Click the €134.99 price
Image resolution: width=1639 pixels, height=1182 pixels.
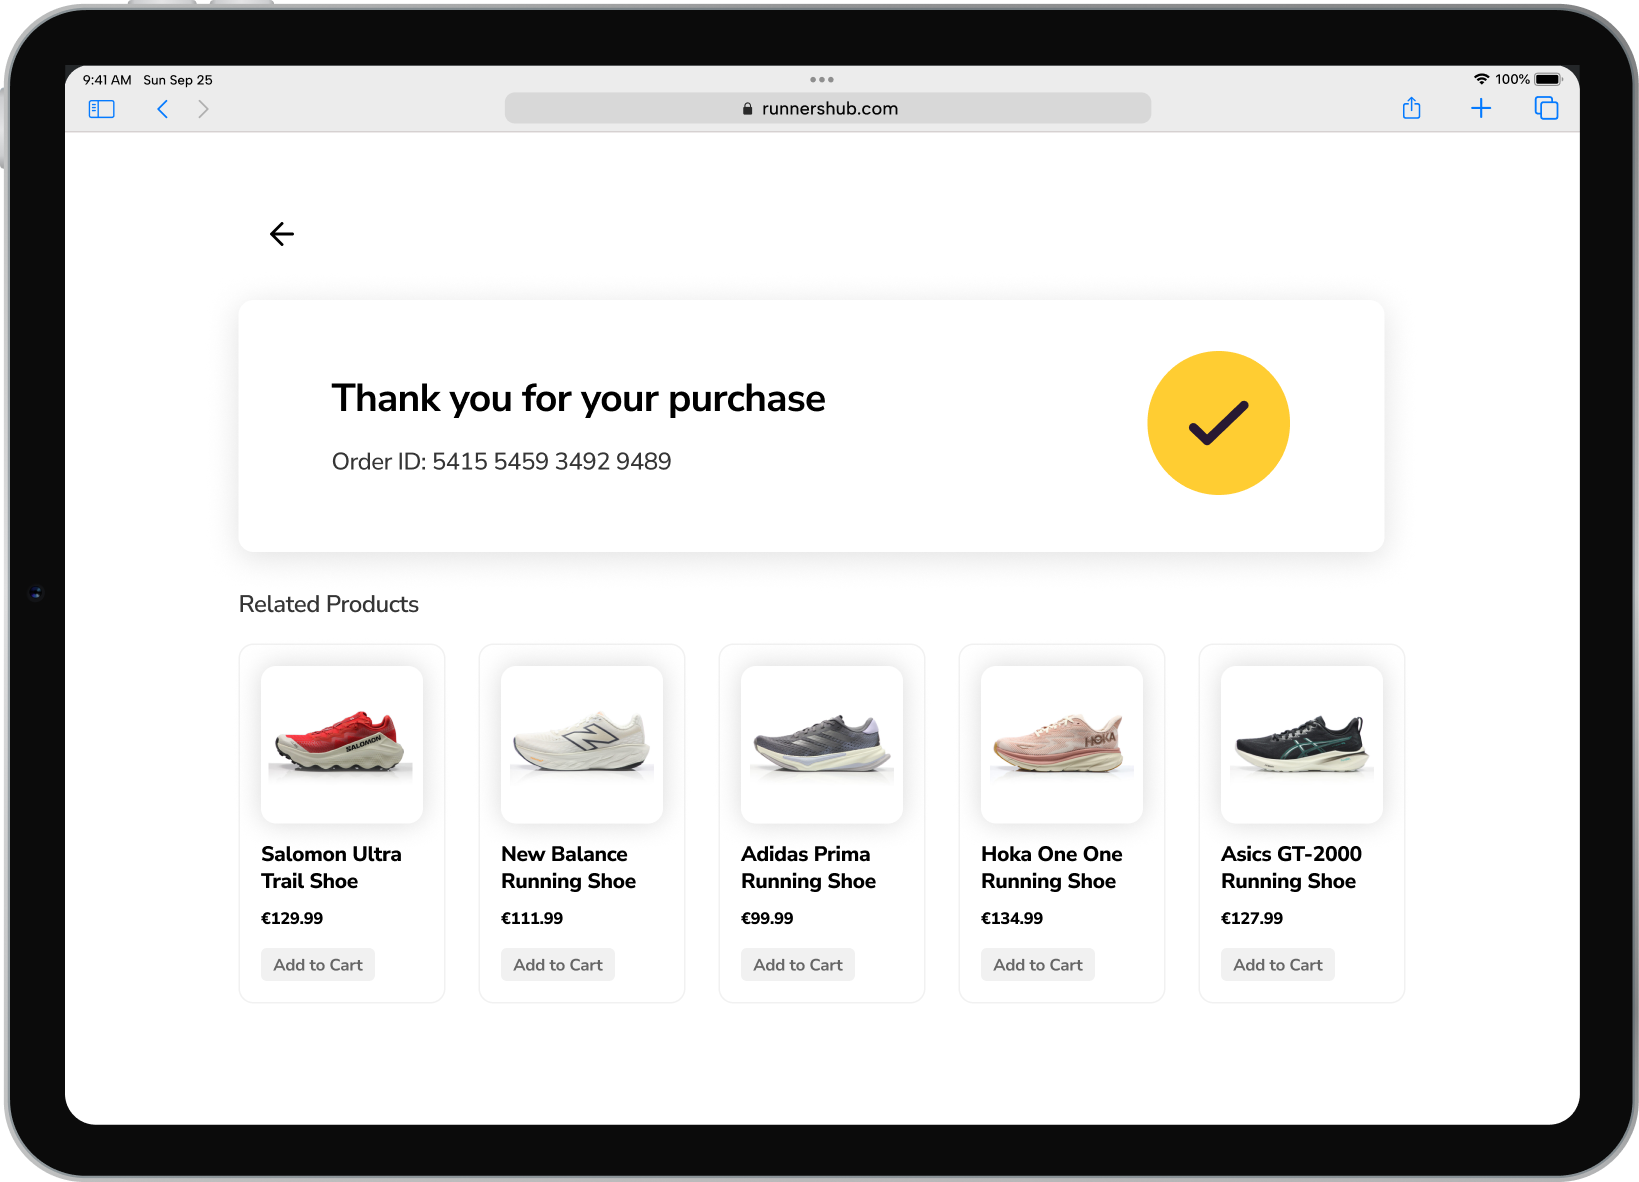click(x=1012, y=918)
